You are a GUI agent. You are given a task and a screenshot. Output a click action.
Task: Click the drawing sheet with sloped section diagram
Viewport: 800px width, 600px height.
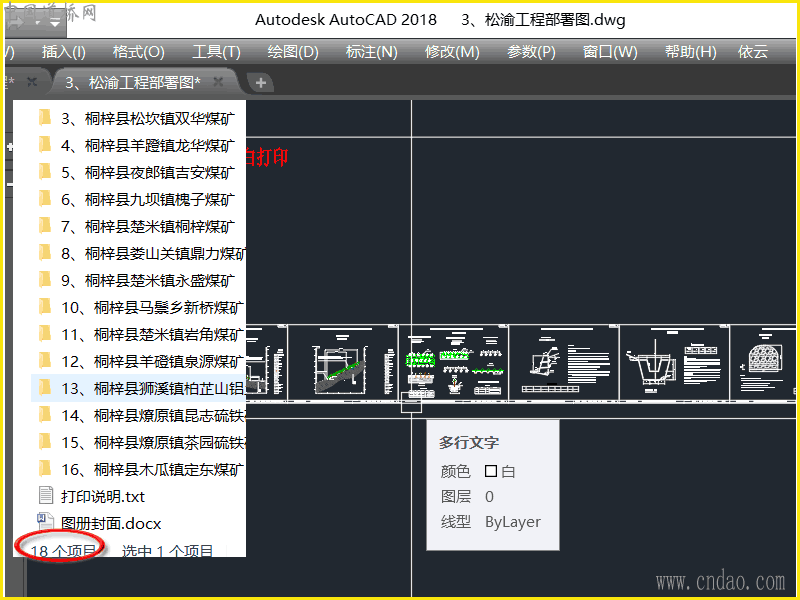pos(343,363)
